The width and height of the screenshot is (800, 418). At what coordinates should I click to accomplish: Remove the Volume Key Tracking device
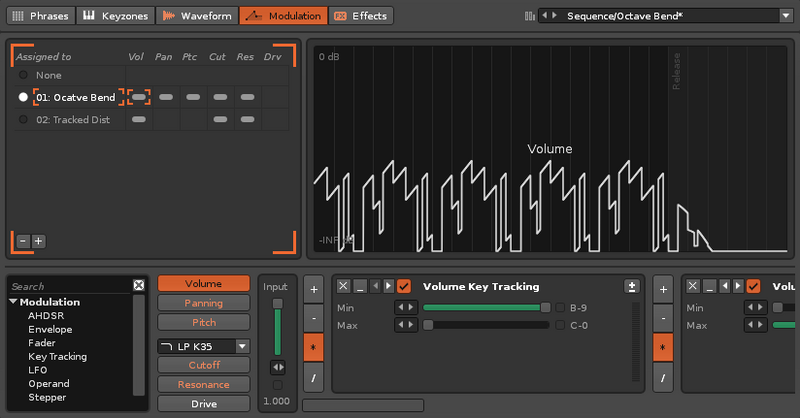click(x=343, y=286)
